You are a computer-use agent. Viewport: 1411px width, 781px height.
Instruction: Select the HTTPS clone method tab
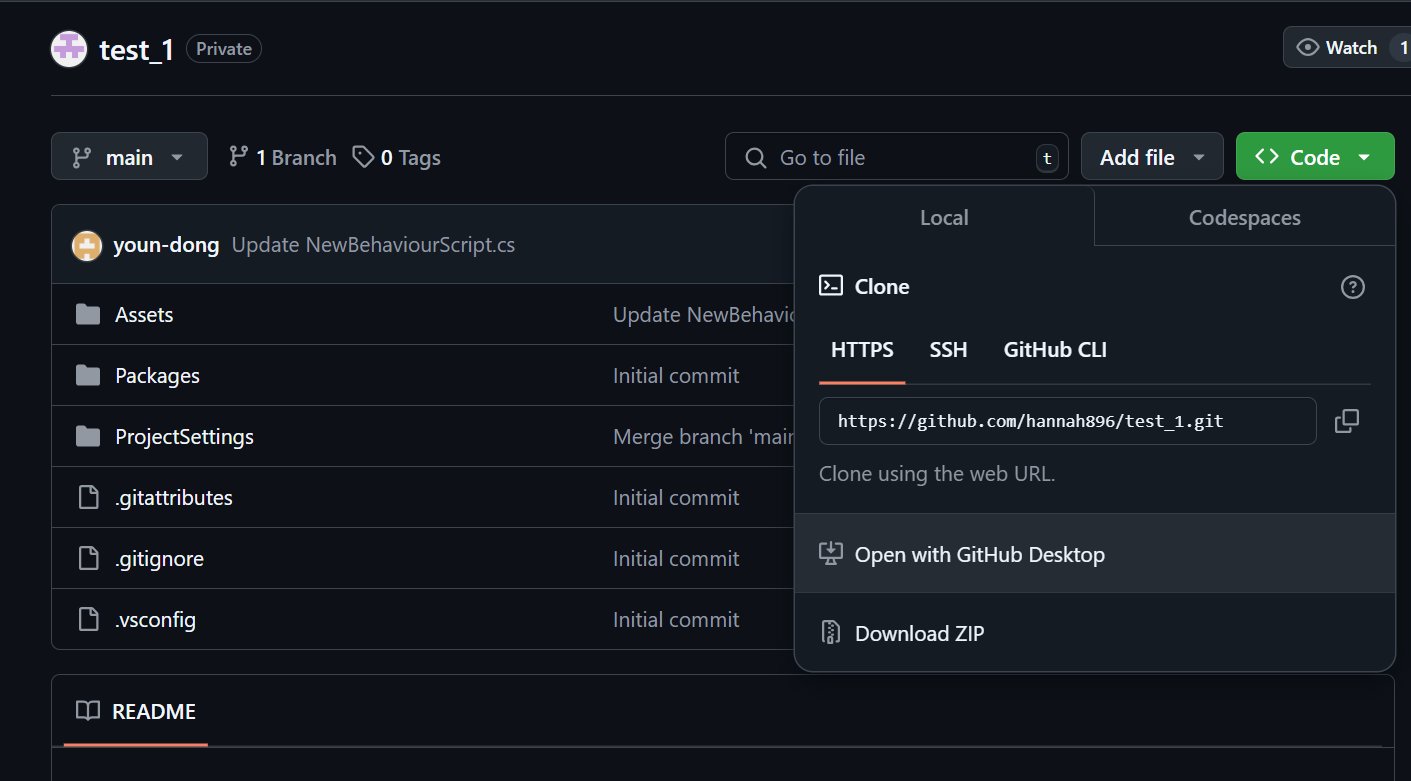(862, 350)
